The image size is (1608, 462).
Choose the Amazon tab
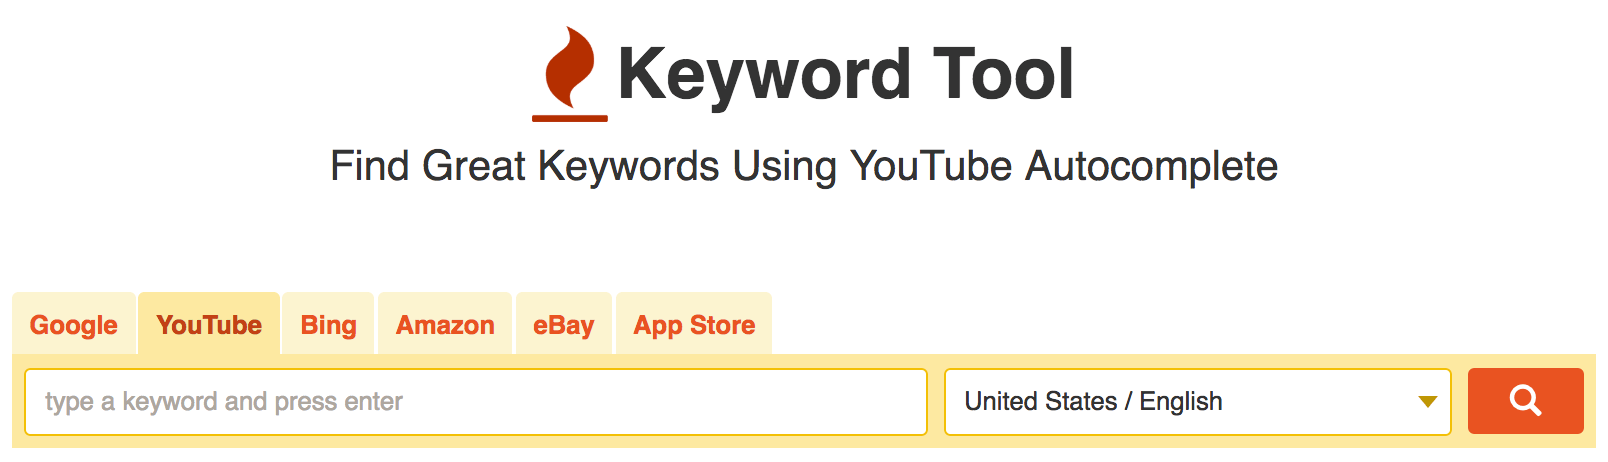(x=445, y=324)
